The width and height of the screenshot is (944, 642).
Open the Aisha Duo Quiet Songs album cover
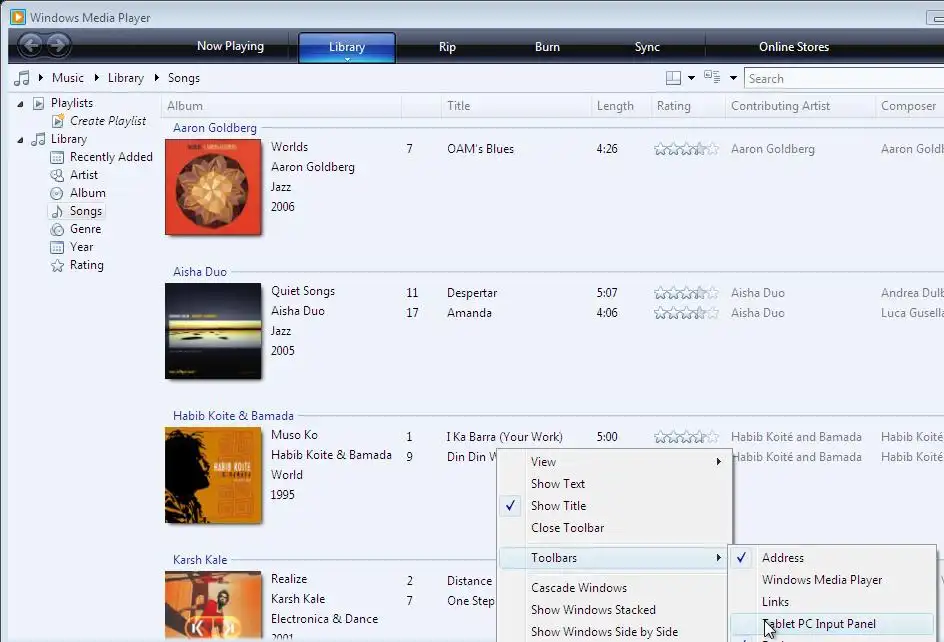click(x=213, y=331)
